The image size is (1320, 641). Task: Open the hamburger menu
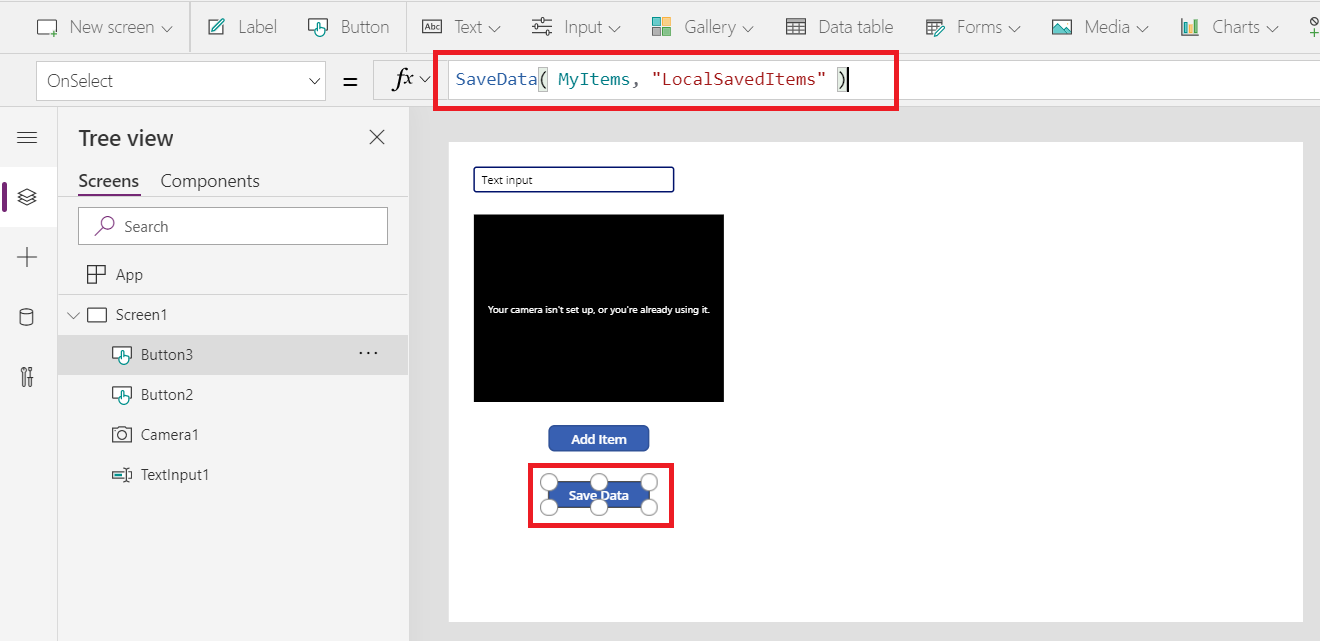pos(27,137)
